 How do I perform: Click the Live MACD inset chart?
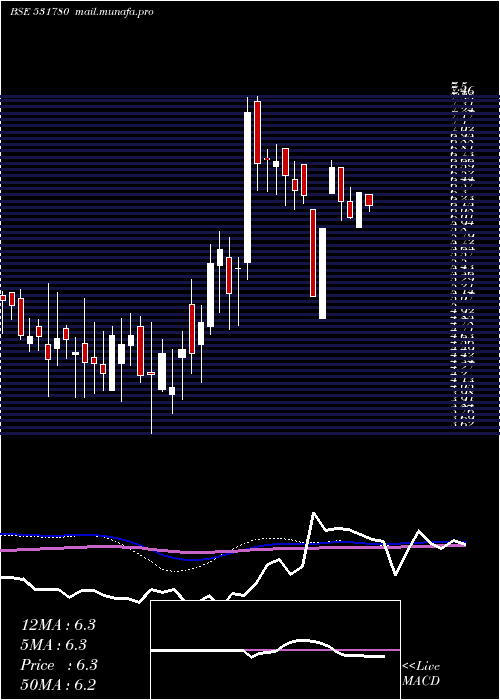pos(275,650)
